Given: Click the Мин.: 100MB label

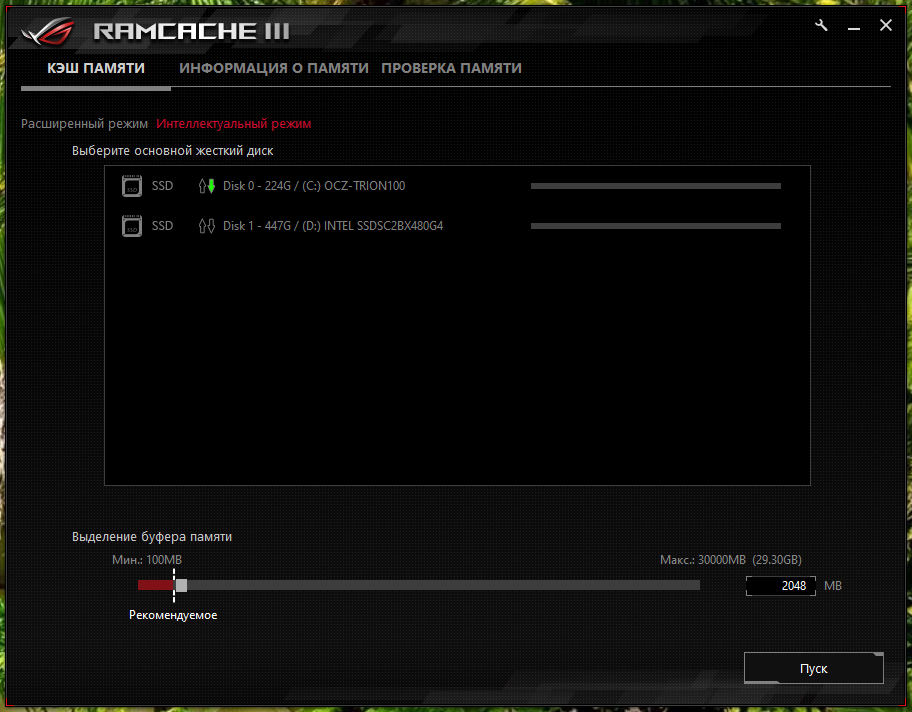Looking at the screenshot, I should (x=147, y=560).
